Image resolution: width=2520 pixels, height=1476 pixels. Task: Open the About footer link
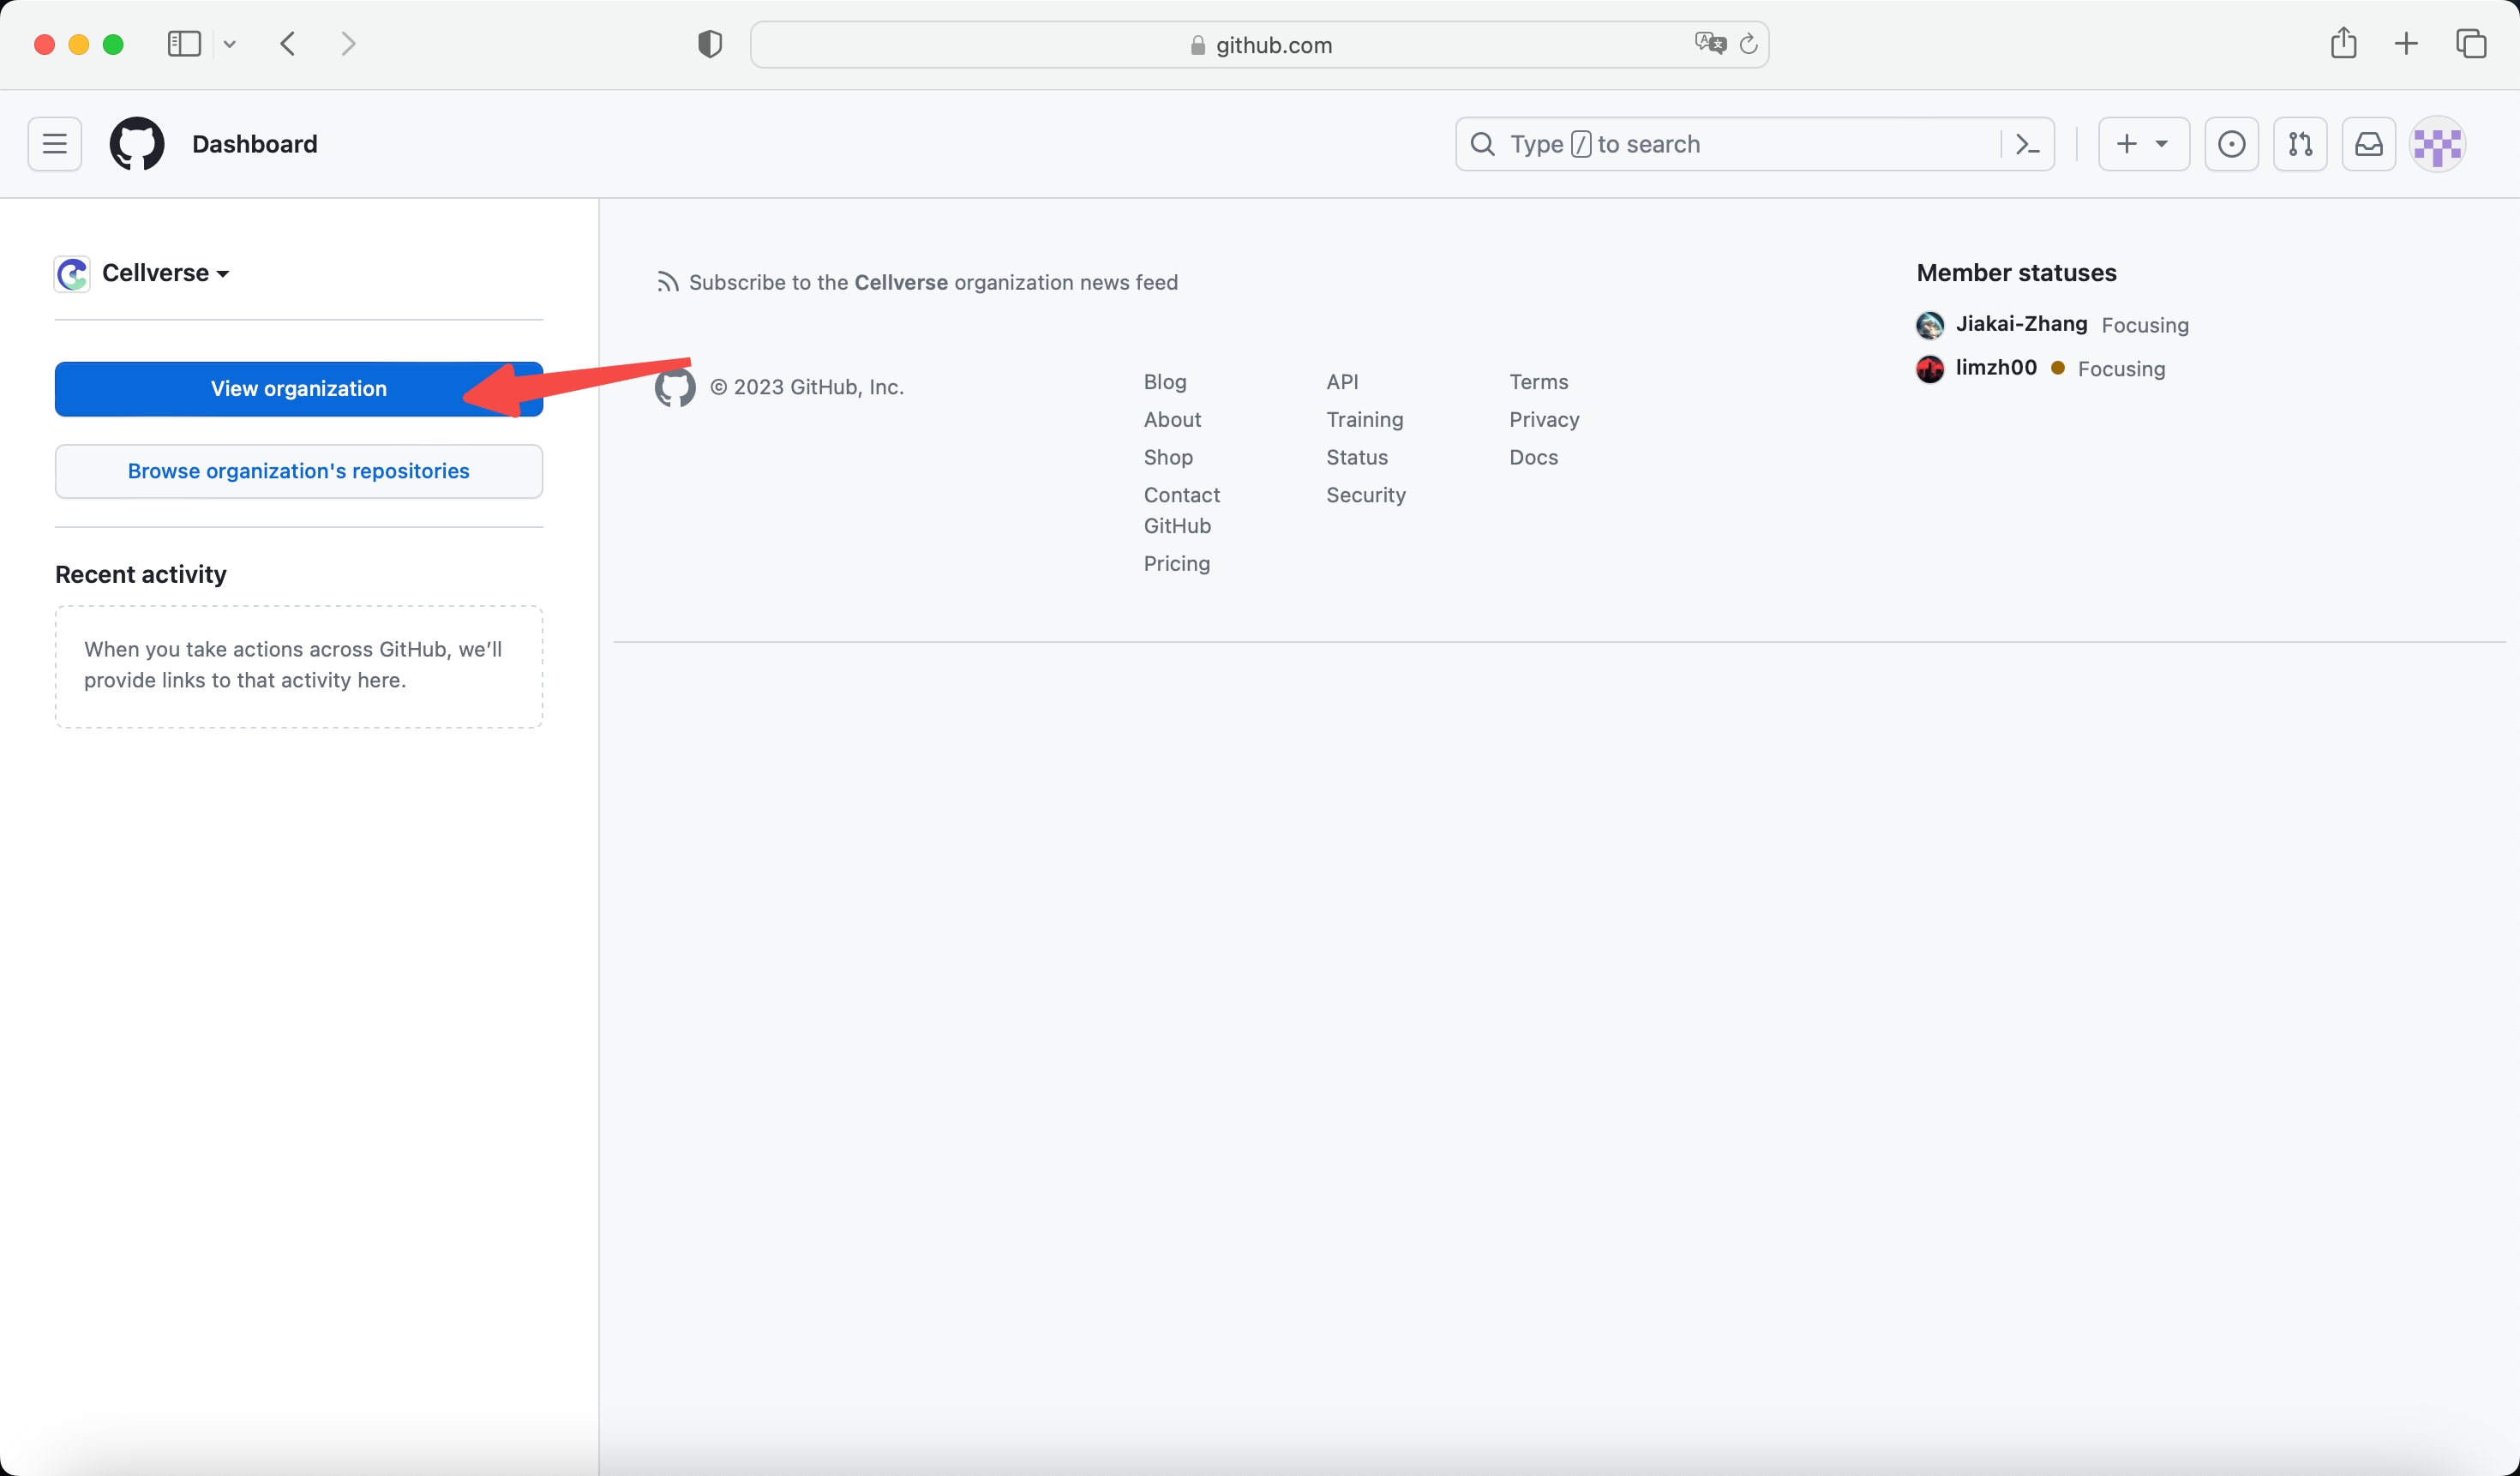tap(1172, 420)
